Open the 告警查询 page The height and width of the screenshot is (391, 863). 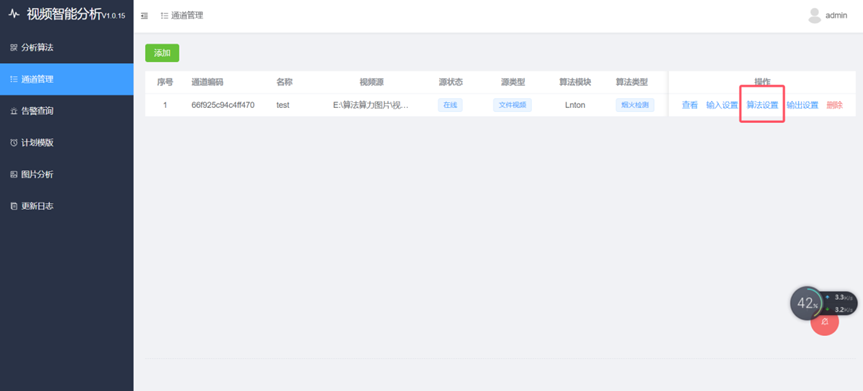pos(67,111)
